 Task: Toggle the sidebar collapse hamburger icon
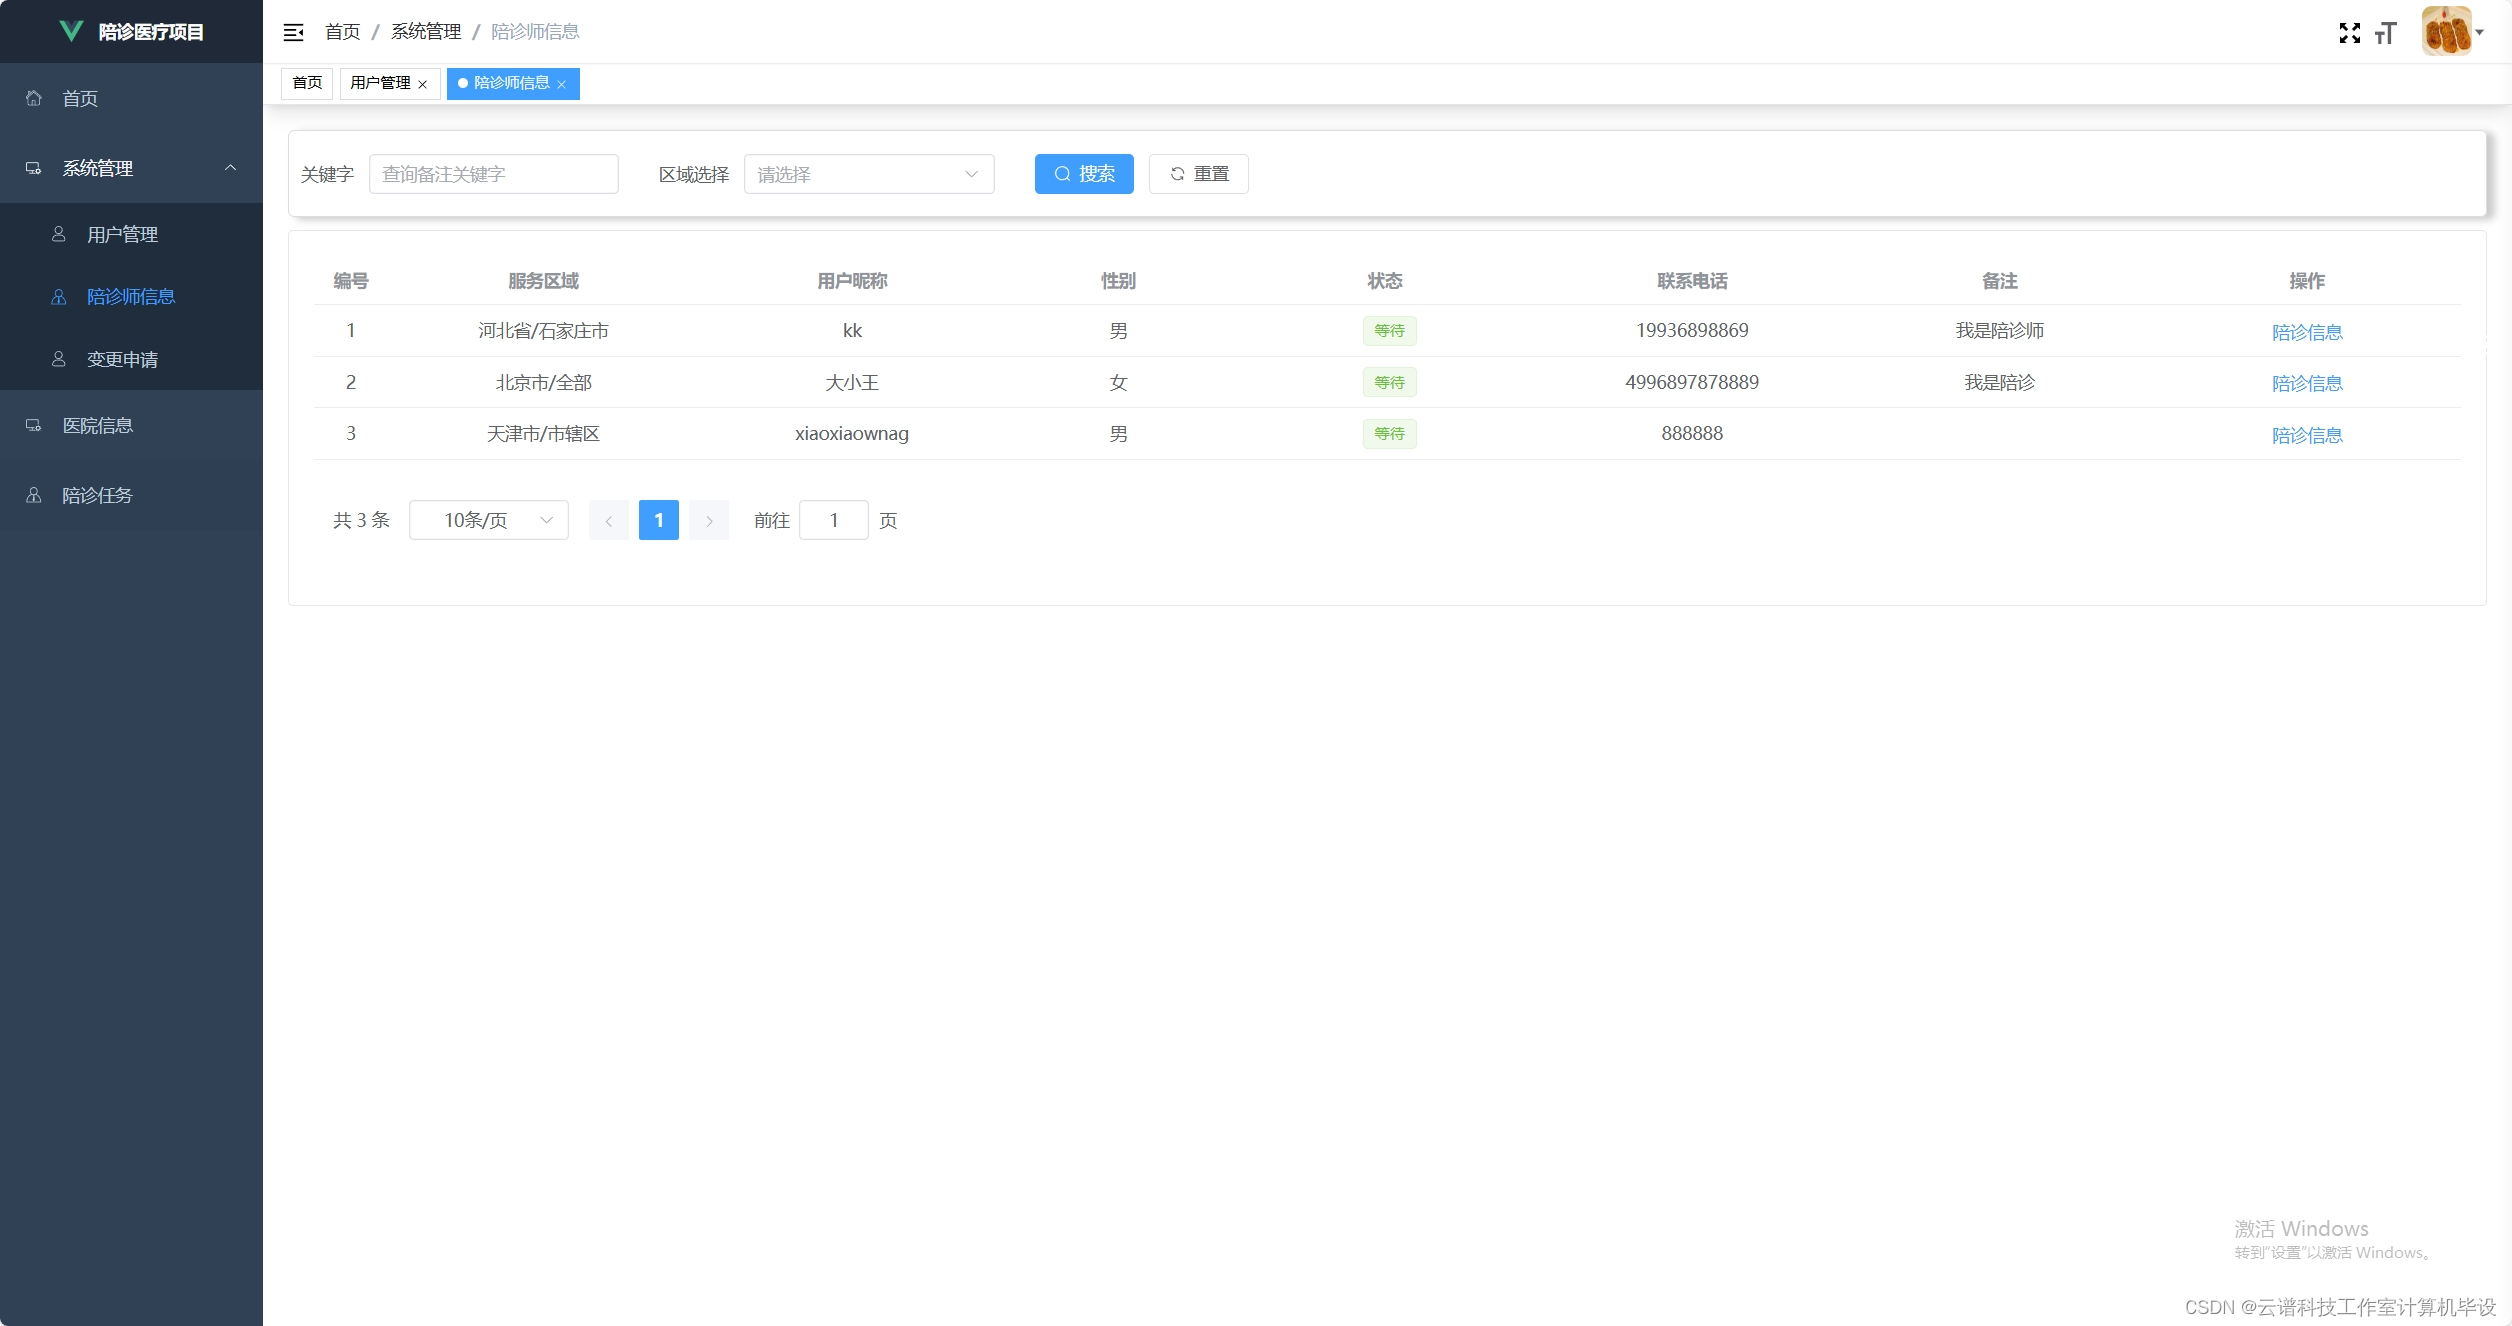point(293,32)
